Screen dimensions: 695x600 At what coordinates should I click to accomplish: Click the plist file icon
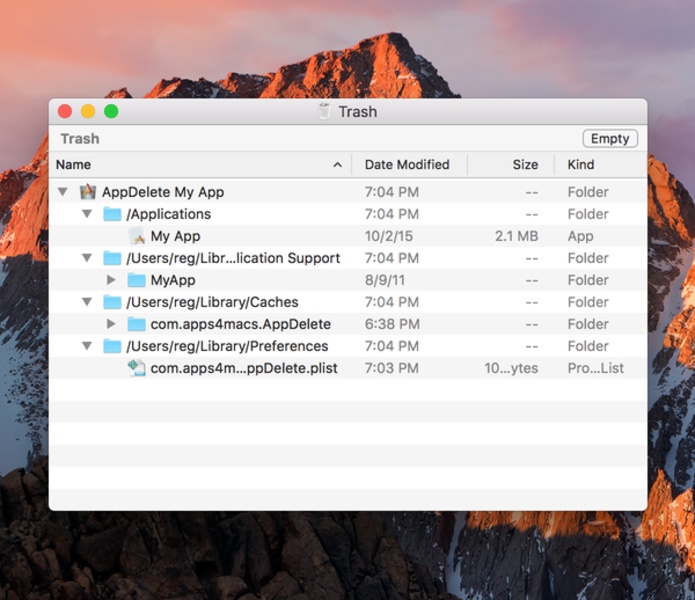pos(137,368)
